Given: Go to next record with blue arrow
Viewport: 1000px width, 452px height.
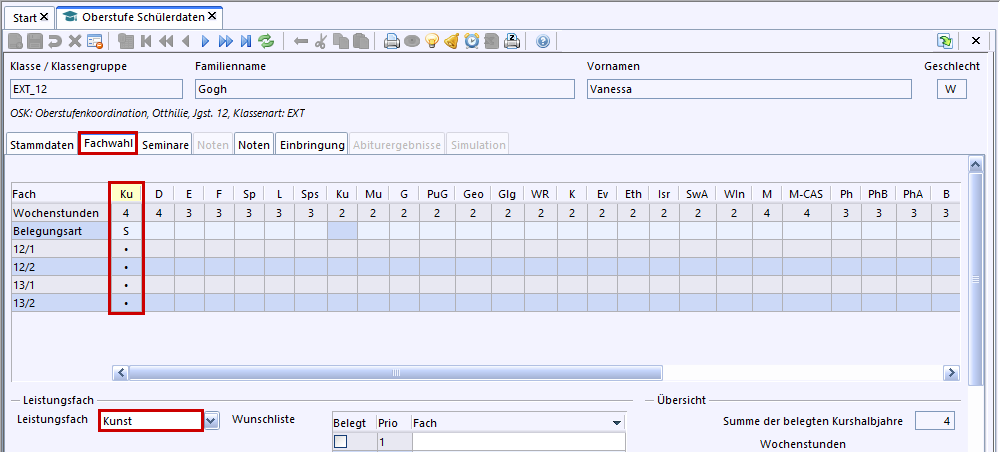Looking at the screenshot, I should 205,41.
